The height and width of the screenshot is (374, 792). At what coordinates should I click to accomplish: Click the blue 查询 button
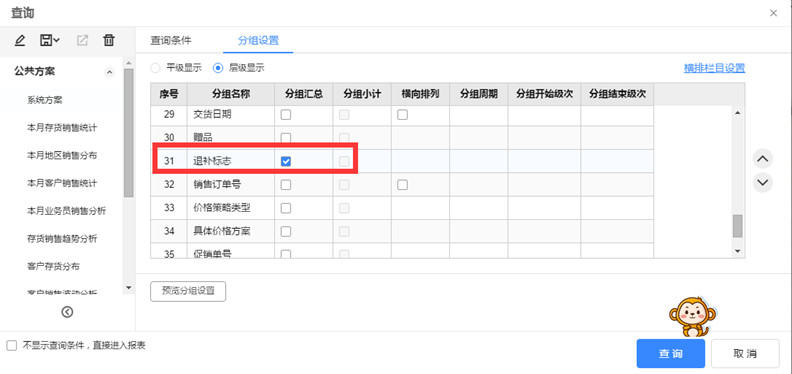[671, 353]
